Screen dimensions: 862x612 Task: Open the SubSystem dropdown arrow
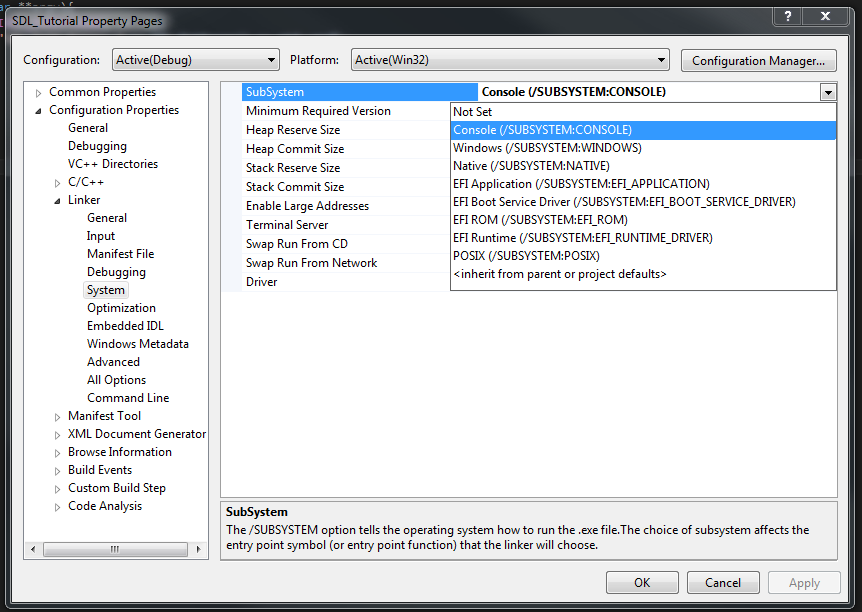tap(828, 91)
